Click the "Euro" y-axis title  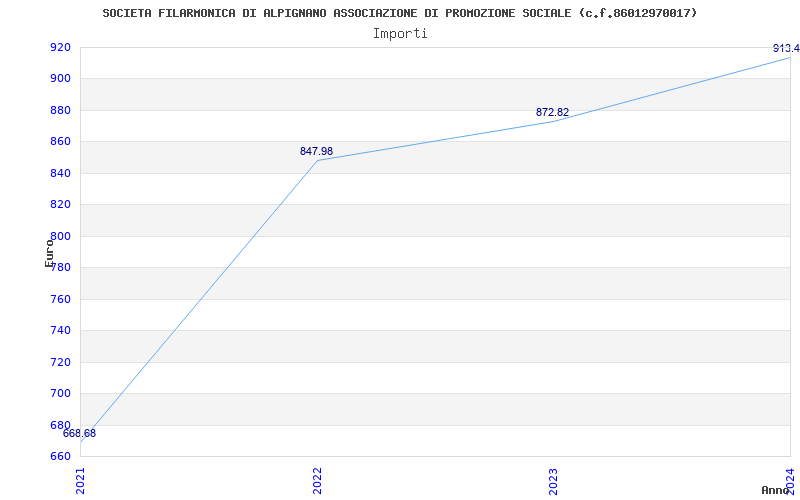[49, 252]
